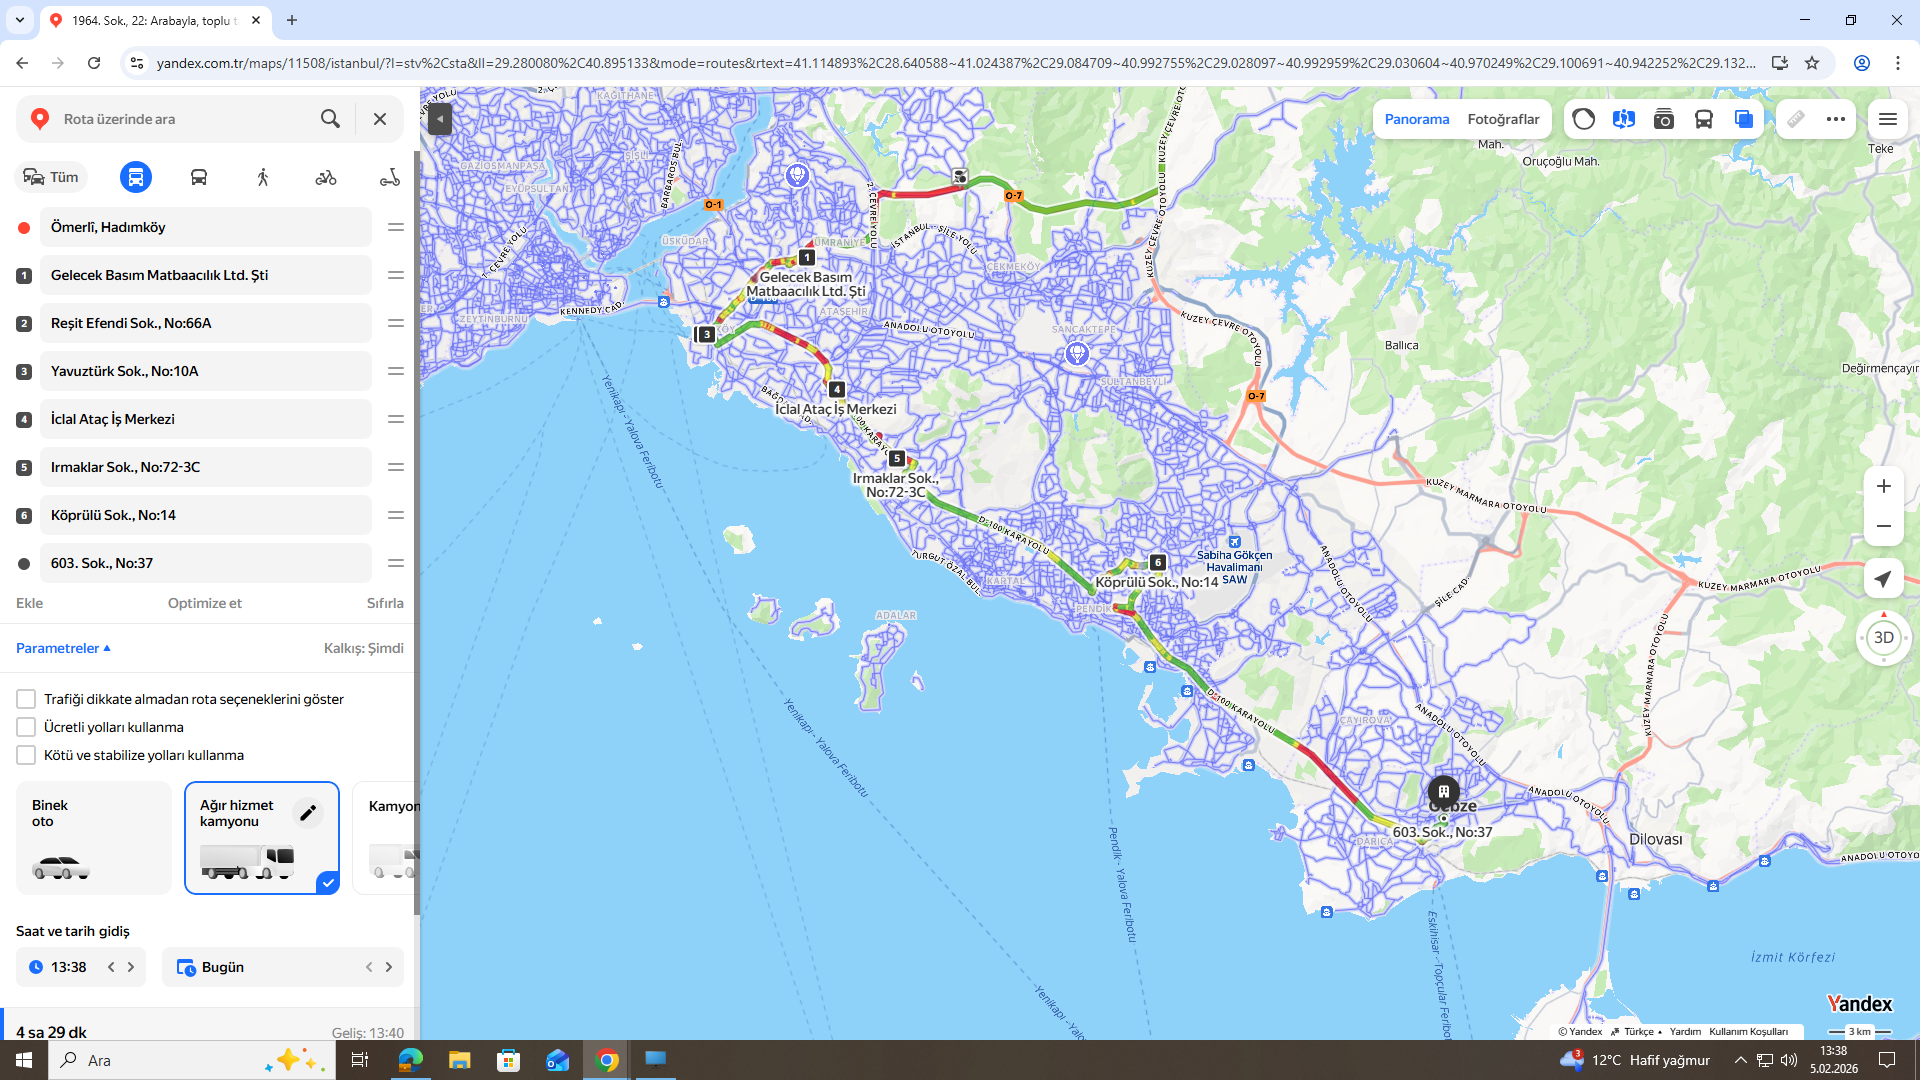Choose the scooter route mode
This screenshot has height=1080, width=1920.
(x=390, y=177)
